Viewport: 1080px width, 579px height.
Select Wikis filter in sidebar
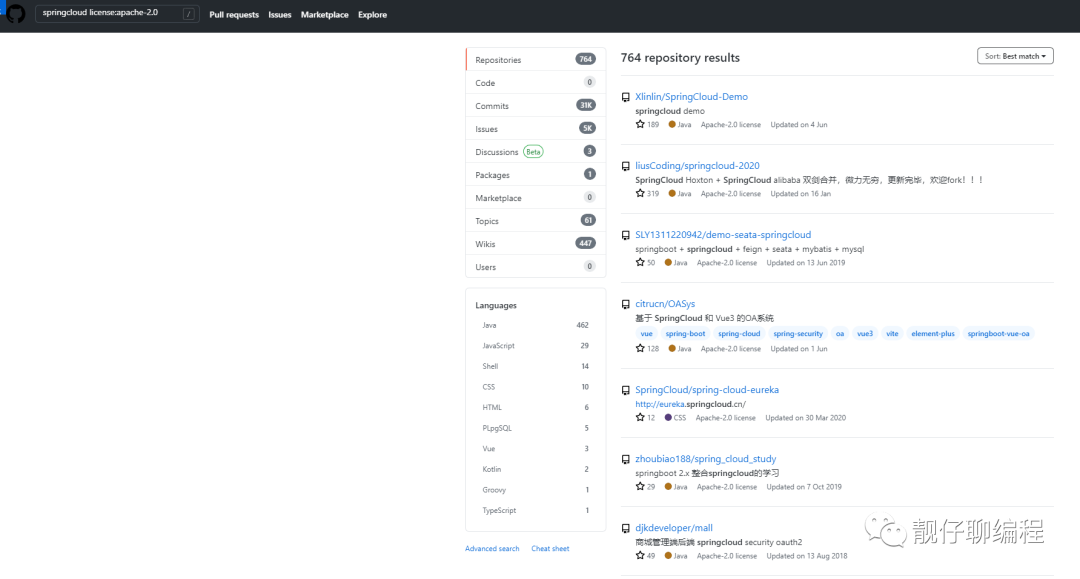[x=536, y=244]
